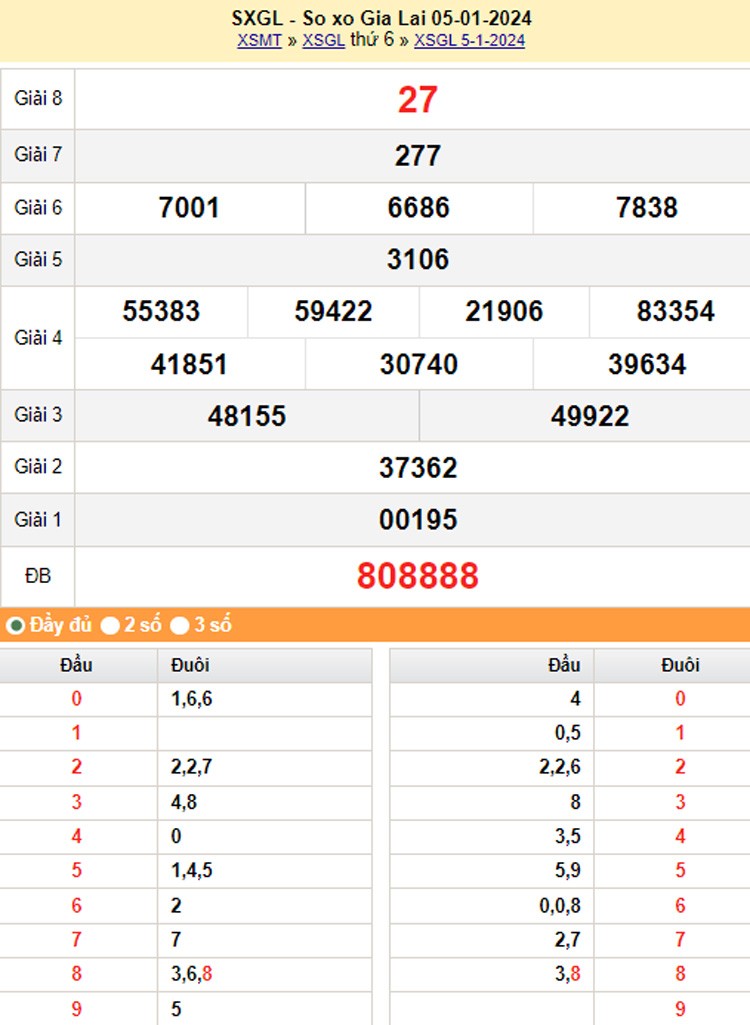Click the Giải 8 result 27
750x1025 pixels.
click(417, 100)
